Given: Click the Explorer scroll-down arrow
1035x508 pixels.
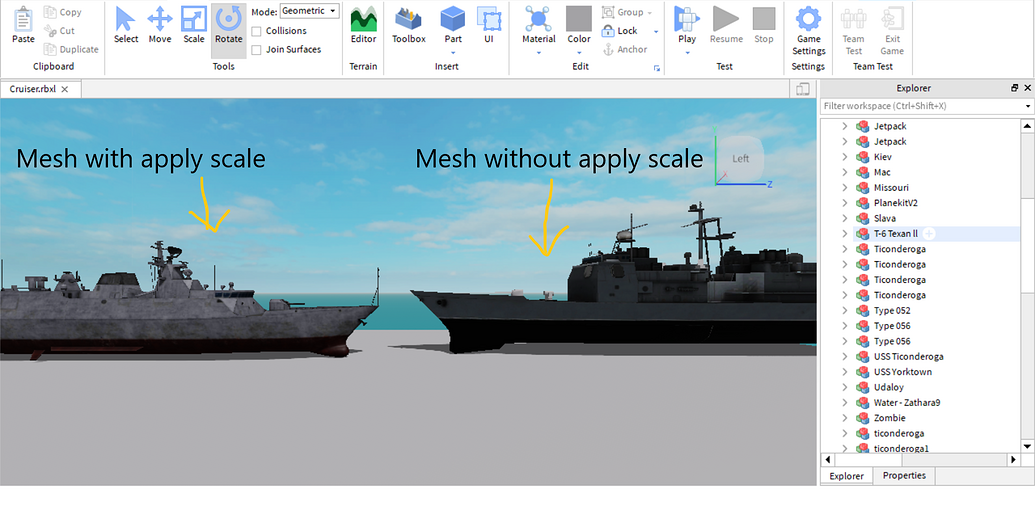Looking at the screenshot, I should [x=1027, y=446].
